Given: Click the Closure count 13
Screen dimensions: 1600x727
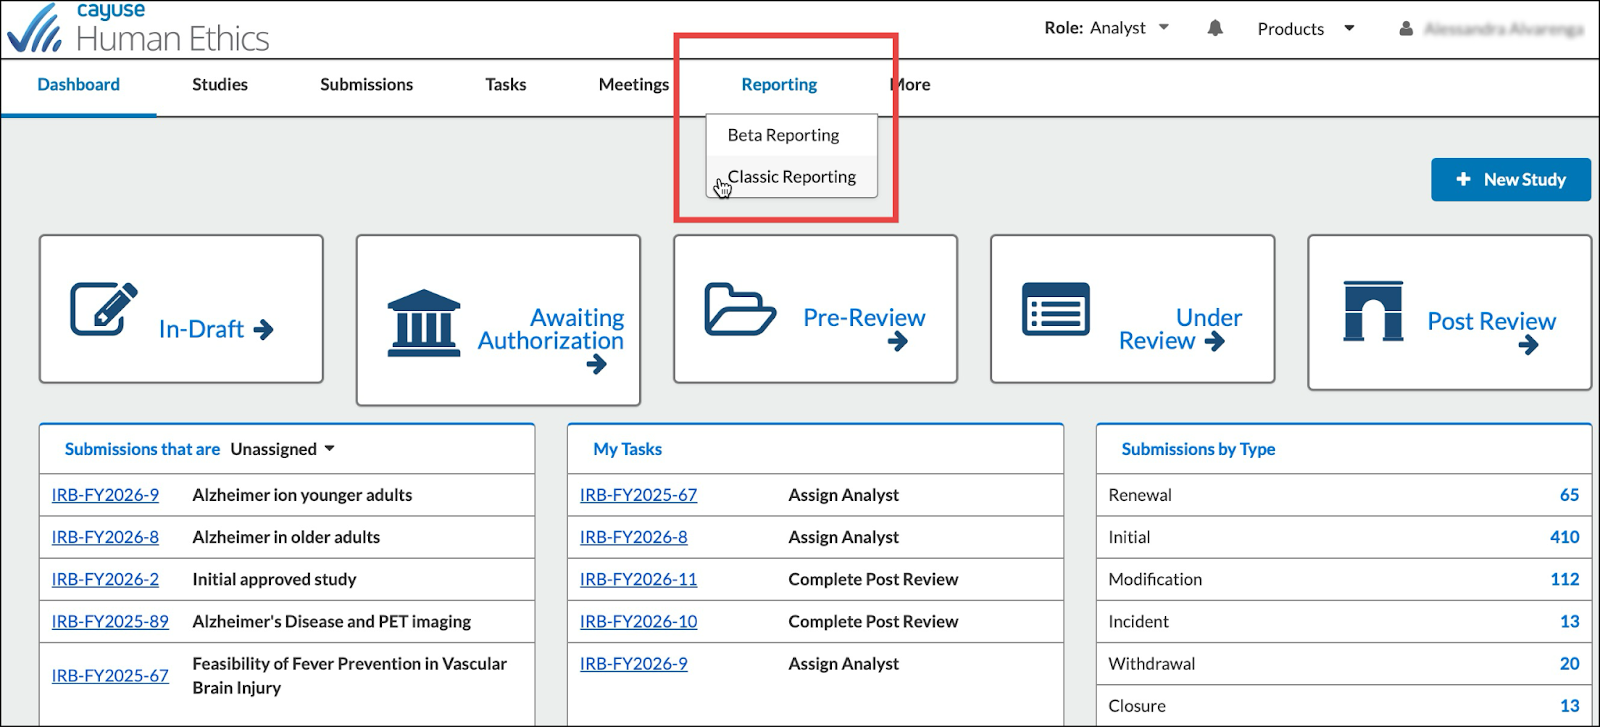Looking at the screenshot, I should point(1569,705).
